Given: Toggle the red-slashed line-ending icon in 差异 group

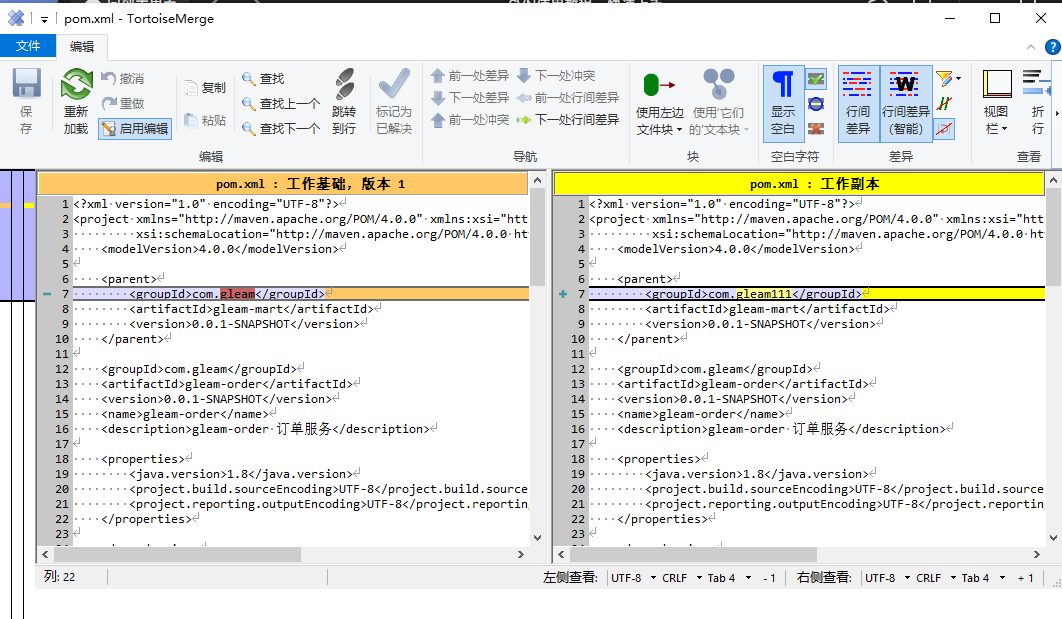Looking at the screenshot, I should 944,128.
